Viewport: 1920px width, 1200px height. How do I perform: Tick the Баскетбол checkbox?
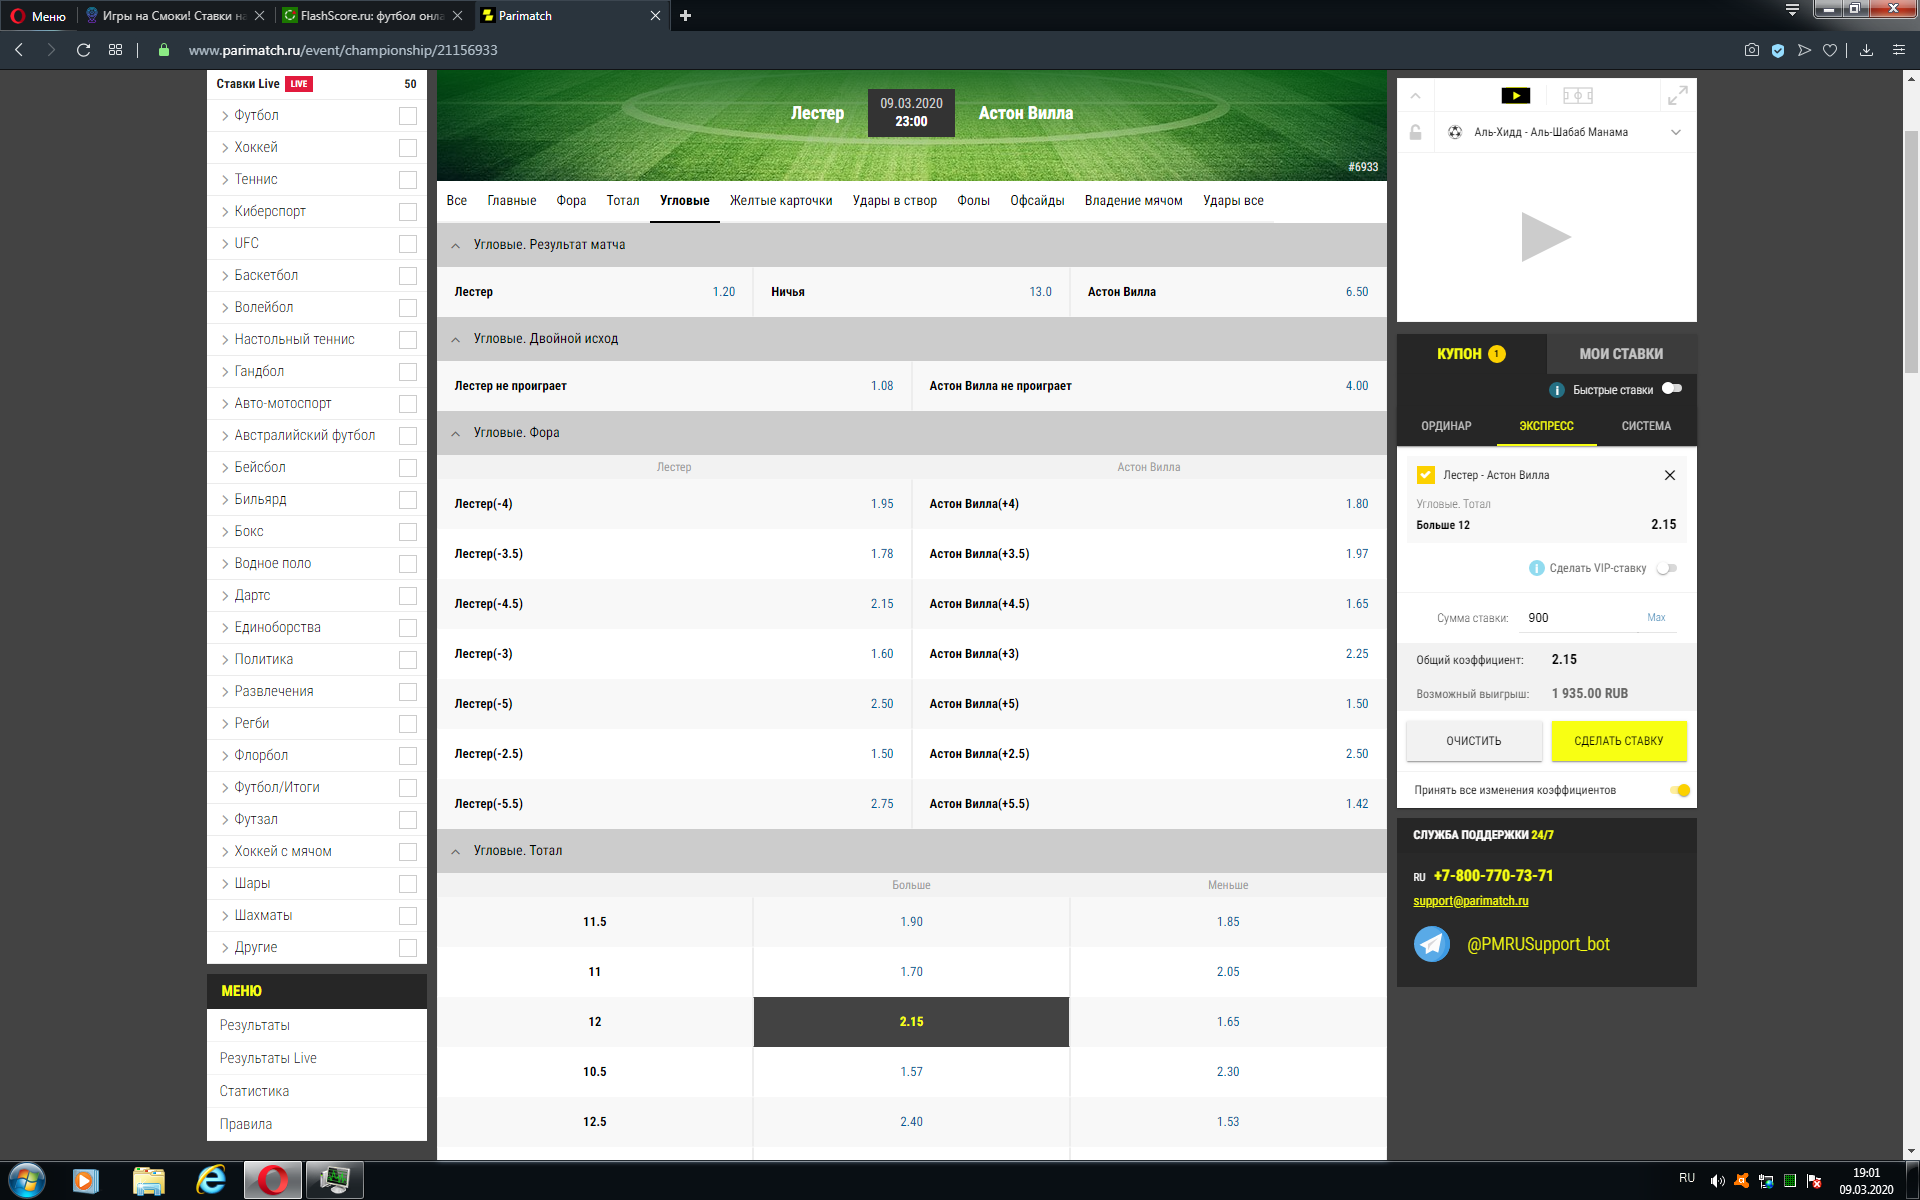coord(407,276)
